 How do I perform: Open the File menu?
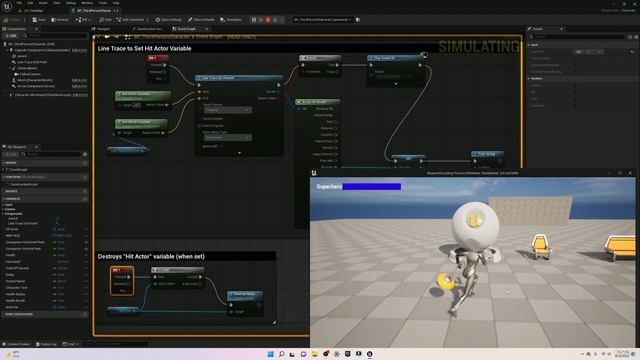(19, 3)
